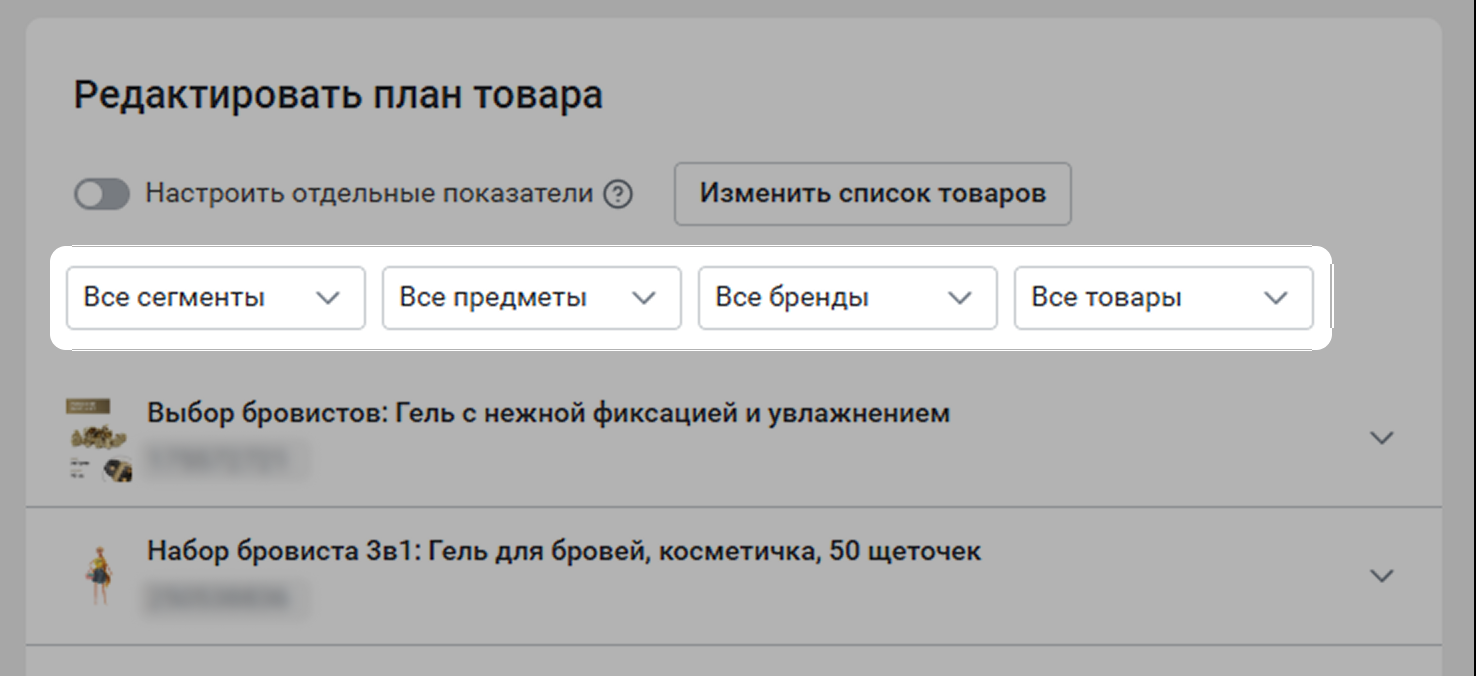Click the question mark help icon
This screenshot has width=1476, height=676.
point(618,194)
